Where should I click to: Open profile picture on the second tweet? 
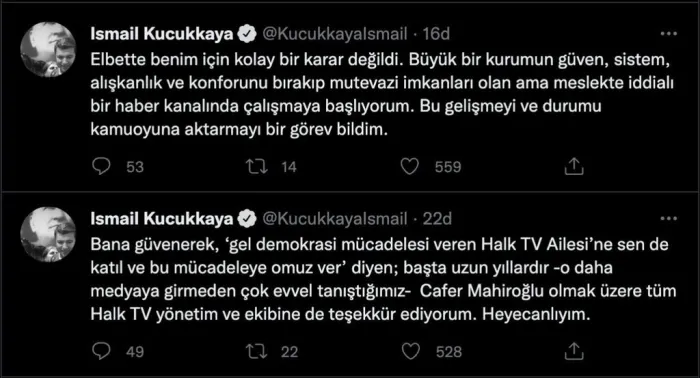pos(48,234)
